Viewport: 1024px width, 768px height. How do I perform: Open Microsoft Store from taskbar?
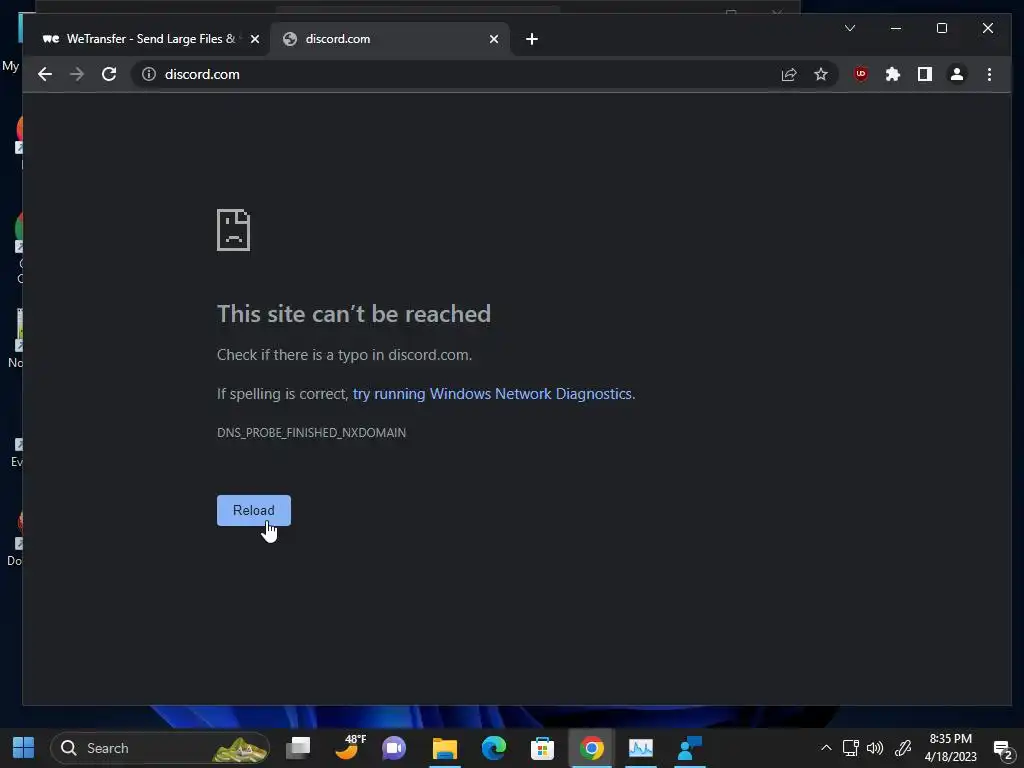click(x=542, y=748)
